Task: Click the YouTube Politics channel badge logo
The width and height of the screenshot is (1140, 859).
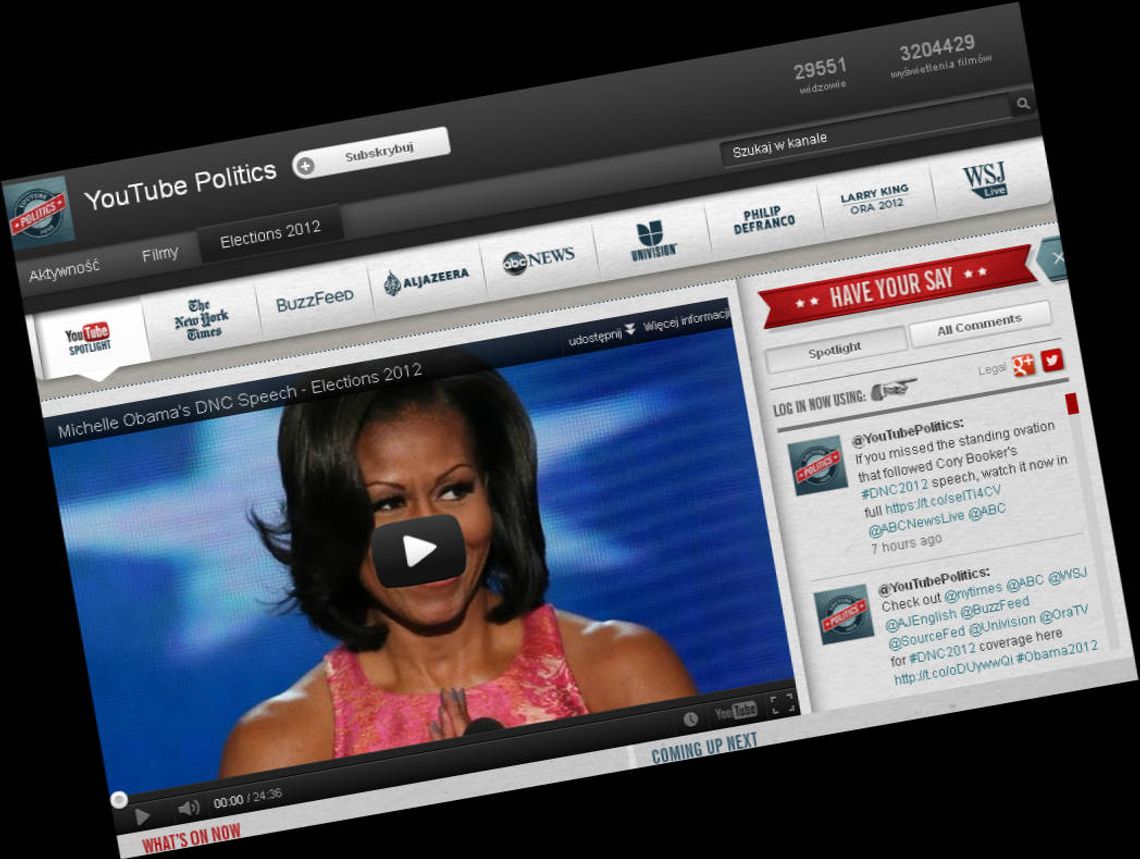Action: click(x=39, y=213)
